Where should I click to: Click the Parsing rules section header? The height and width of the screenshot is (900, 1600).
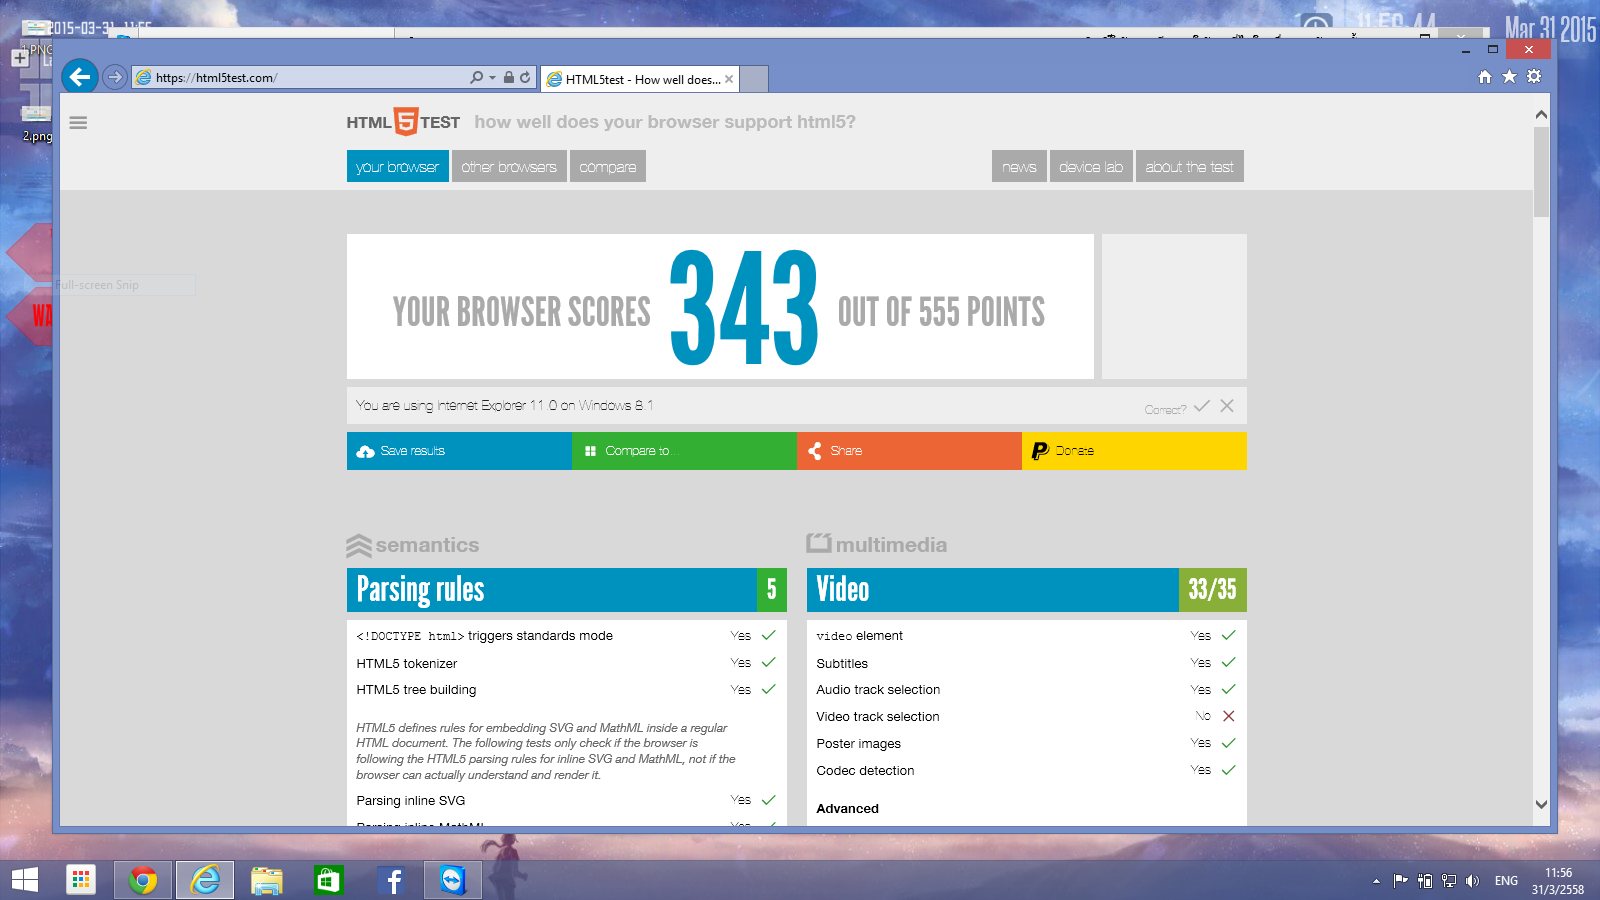coord(567,590)
